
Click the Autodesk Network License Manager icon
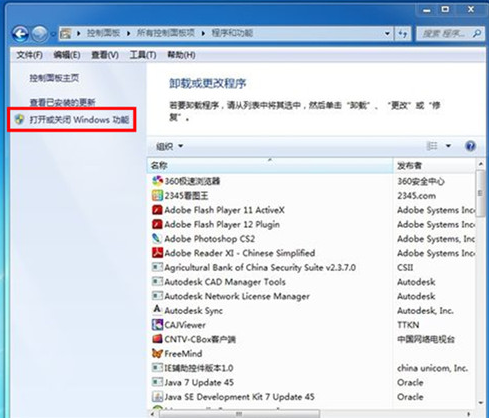(x=157, y=296)
